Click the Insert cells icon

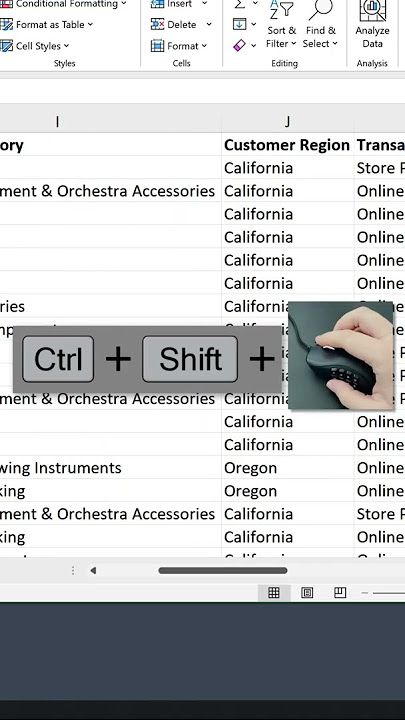[158, 4]
